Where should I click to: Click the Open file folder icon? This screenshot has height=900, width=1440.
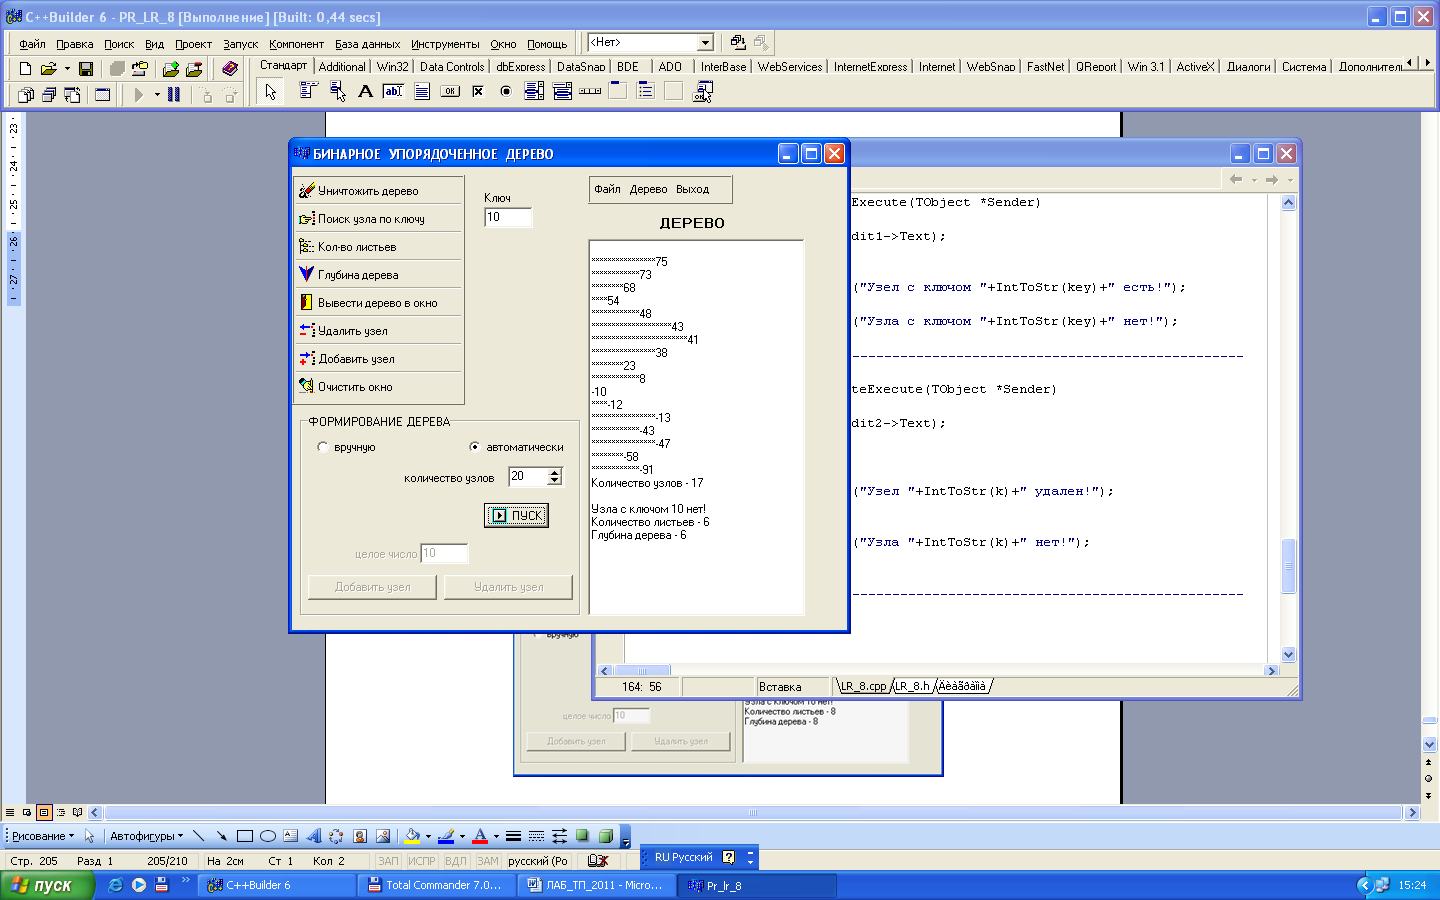pos(48,68)
